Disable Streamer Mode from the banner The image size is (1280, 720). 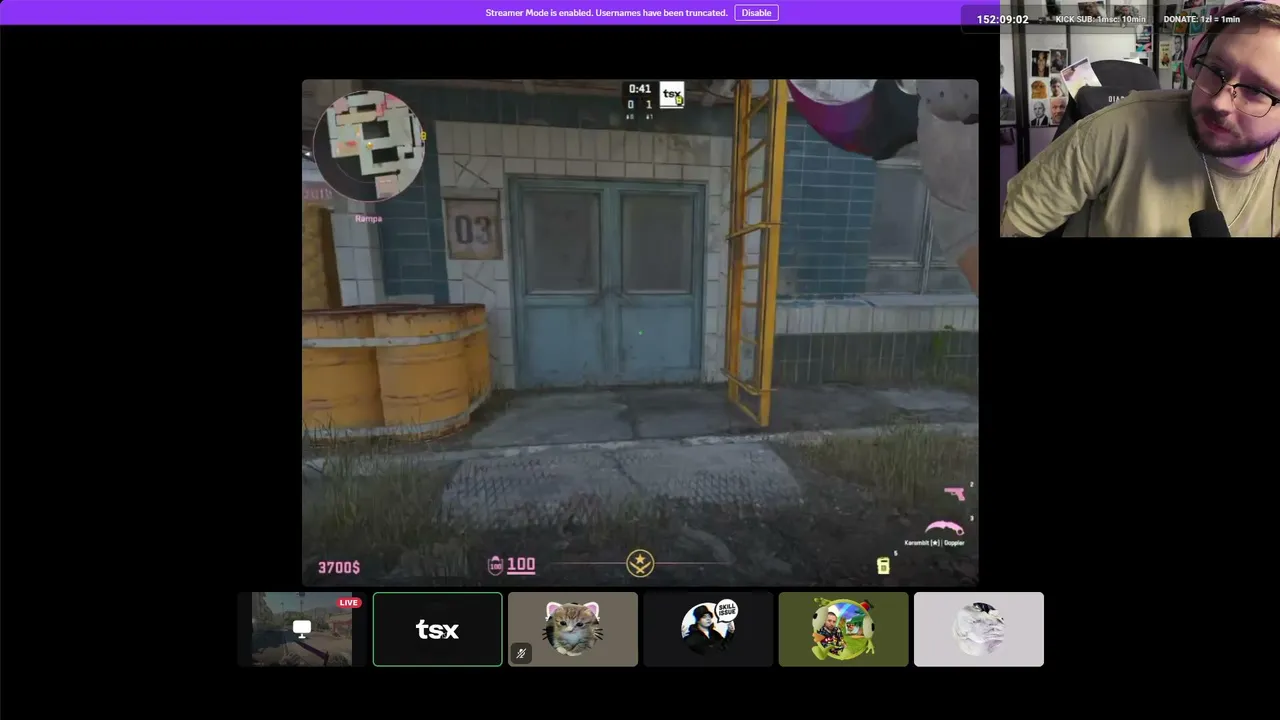[x=756, y=13]
